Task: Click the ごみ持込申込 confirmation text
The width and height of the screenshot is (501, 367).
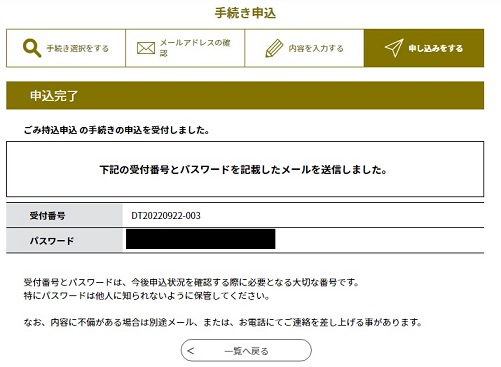Action: [117, 130]
